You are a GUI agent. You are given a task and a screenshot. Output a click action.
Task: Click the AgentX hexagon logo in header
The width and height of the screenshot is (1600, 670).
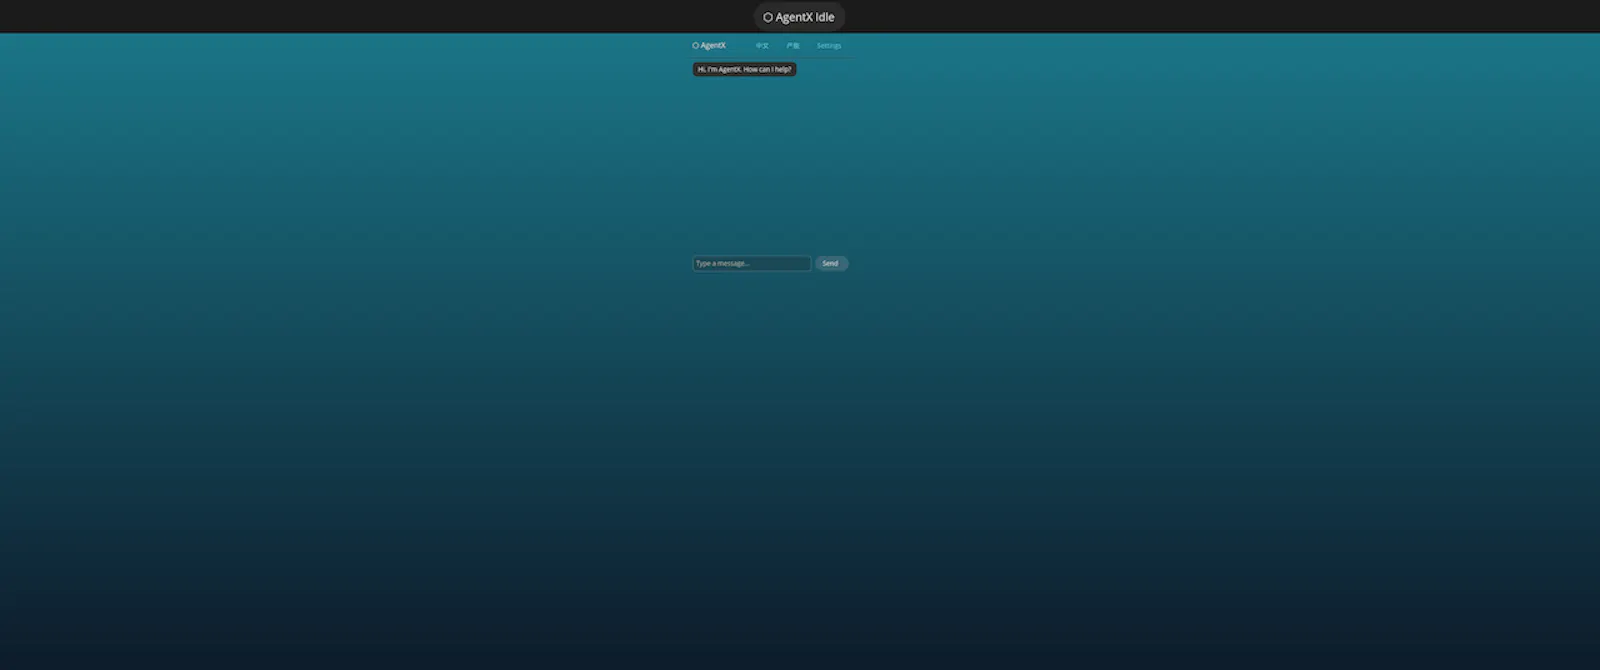(x=696, y=46)
